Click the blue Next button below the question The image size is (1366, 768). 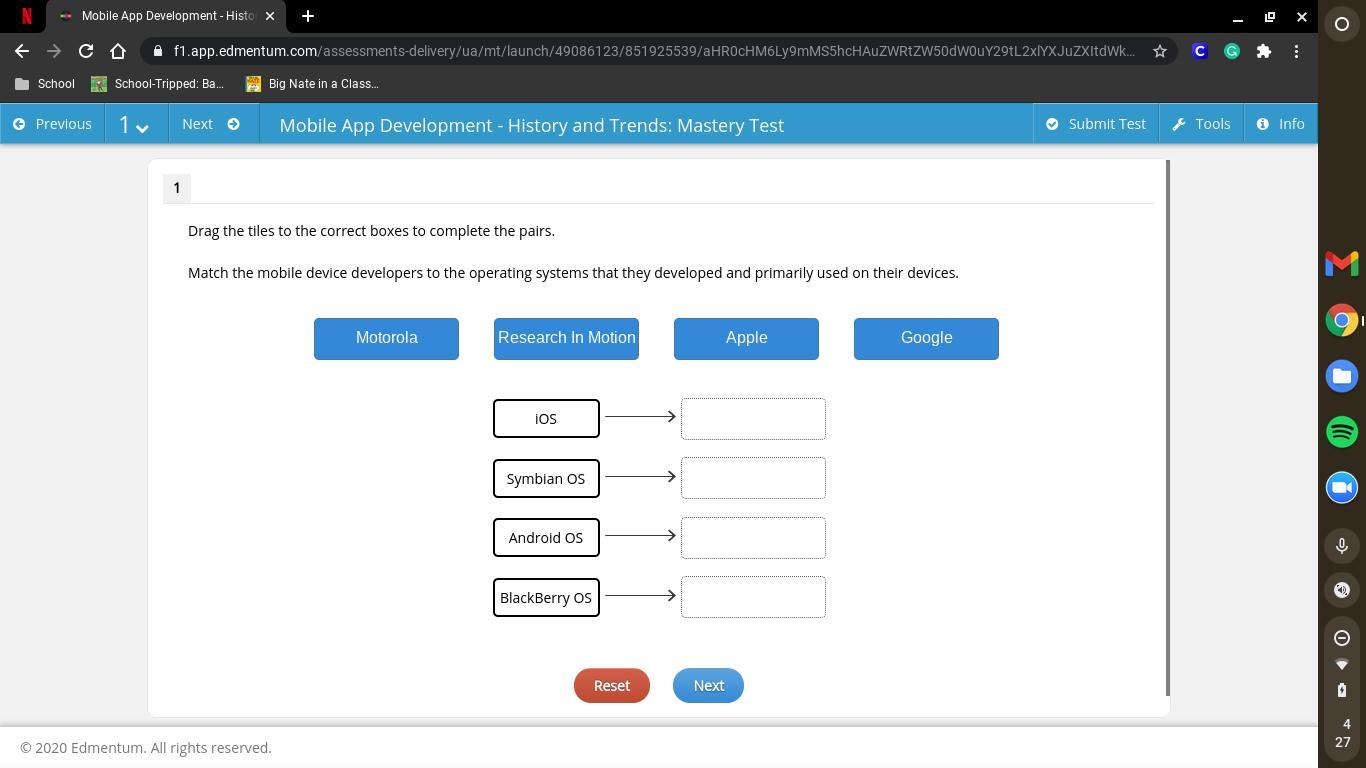click(x=708, y=686)
